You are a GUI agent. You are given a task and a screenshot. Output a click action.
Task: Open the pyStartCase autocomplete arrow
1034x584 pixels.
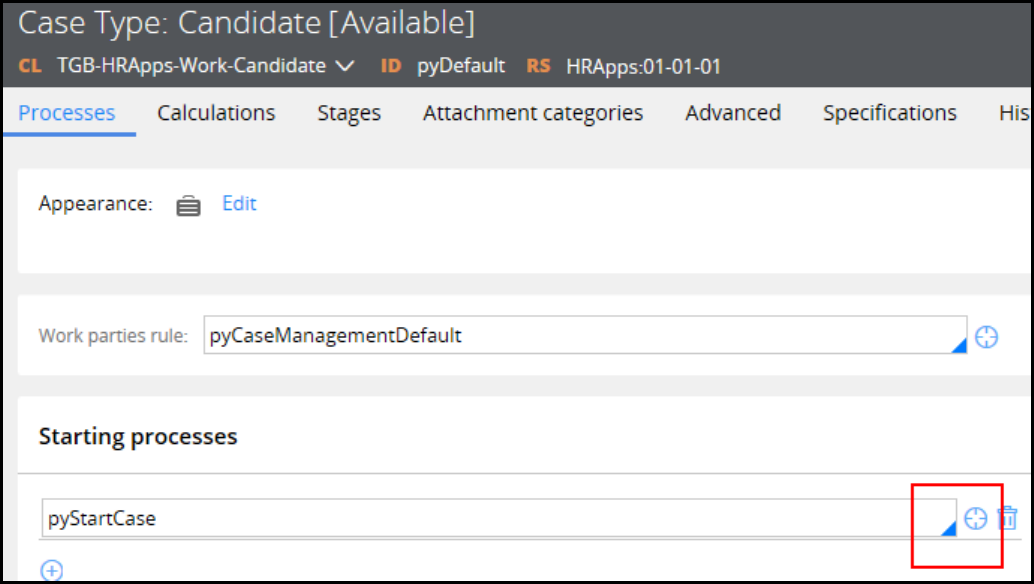point(948,528)
